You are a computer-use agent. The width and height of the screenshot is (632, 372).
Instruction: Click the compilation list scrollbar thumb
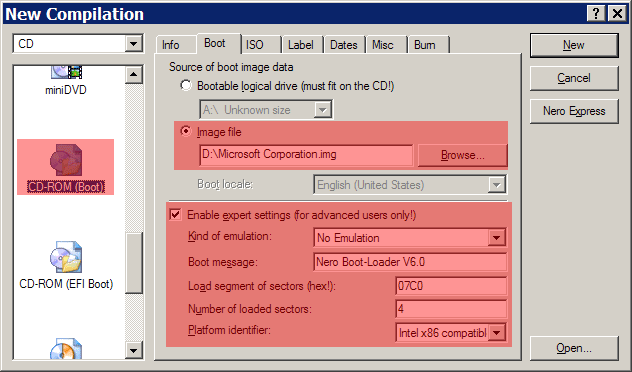[133, 263]
